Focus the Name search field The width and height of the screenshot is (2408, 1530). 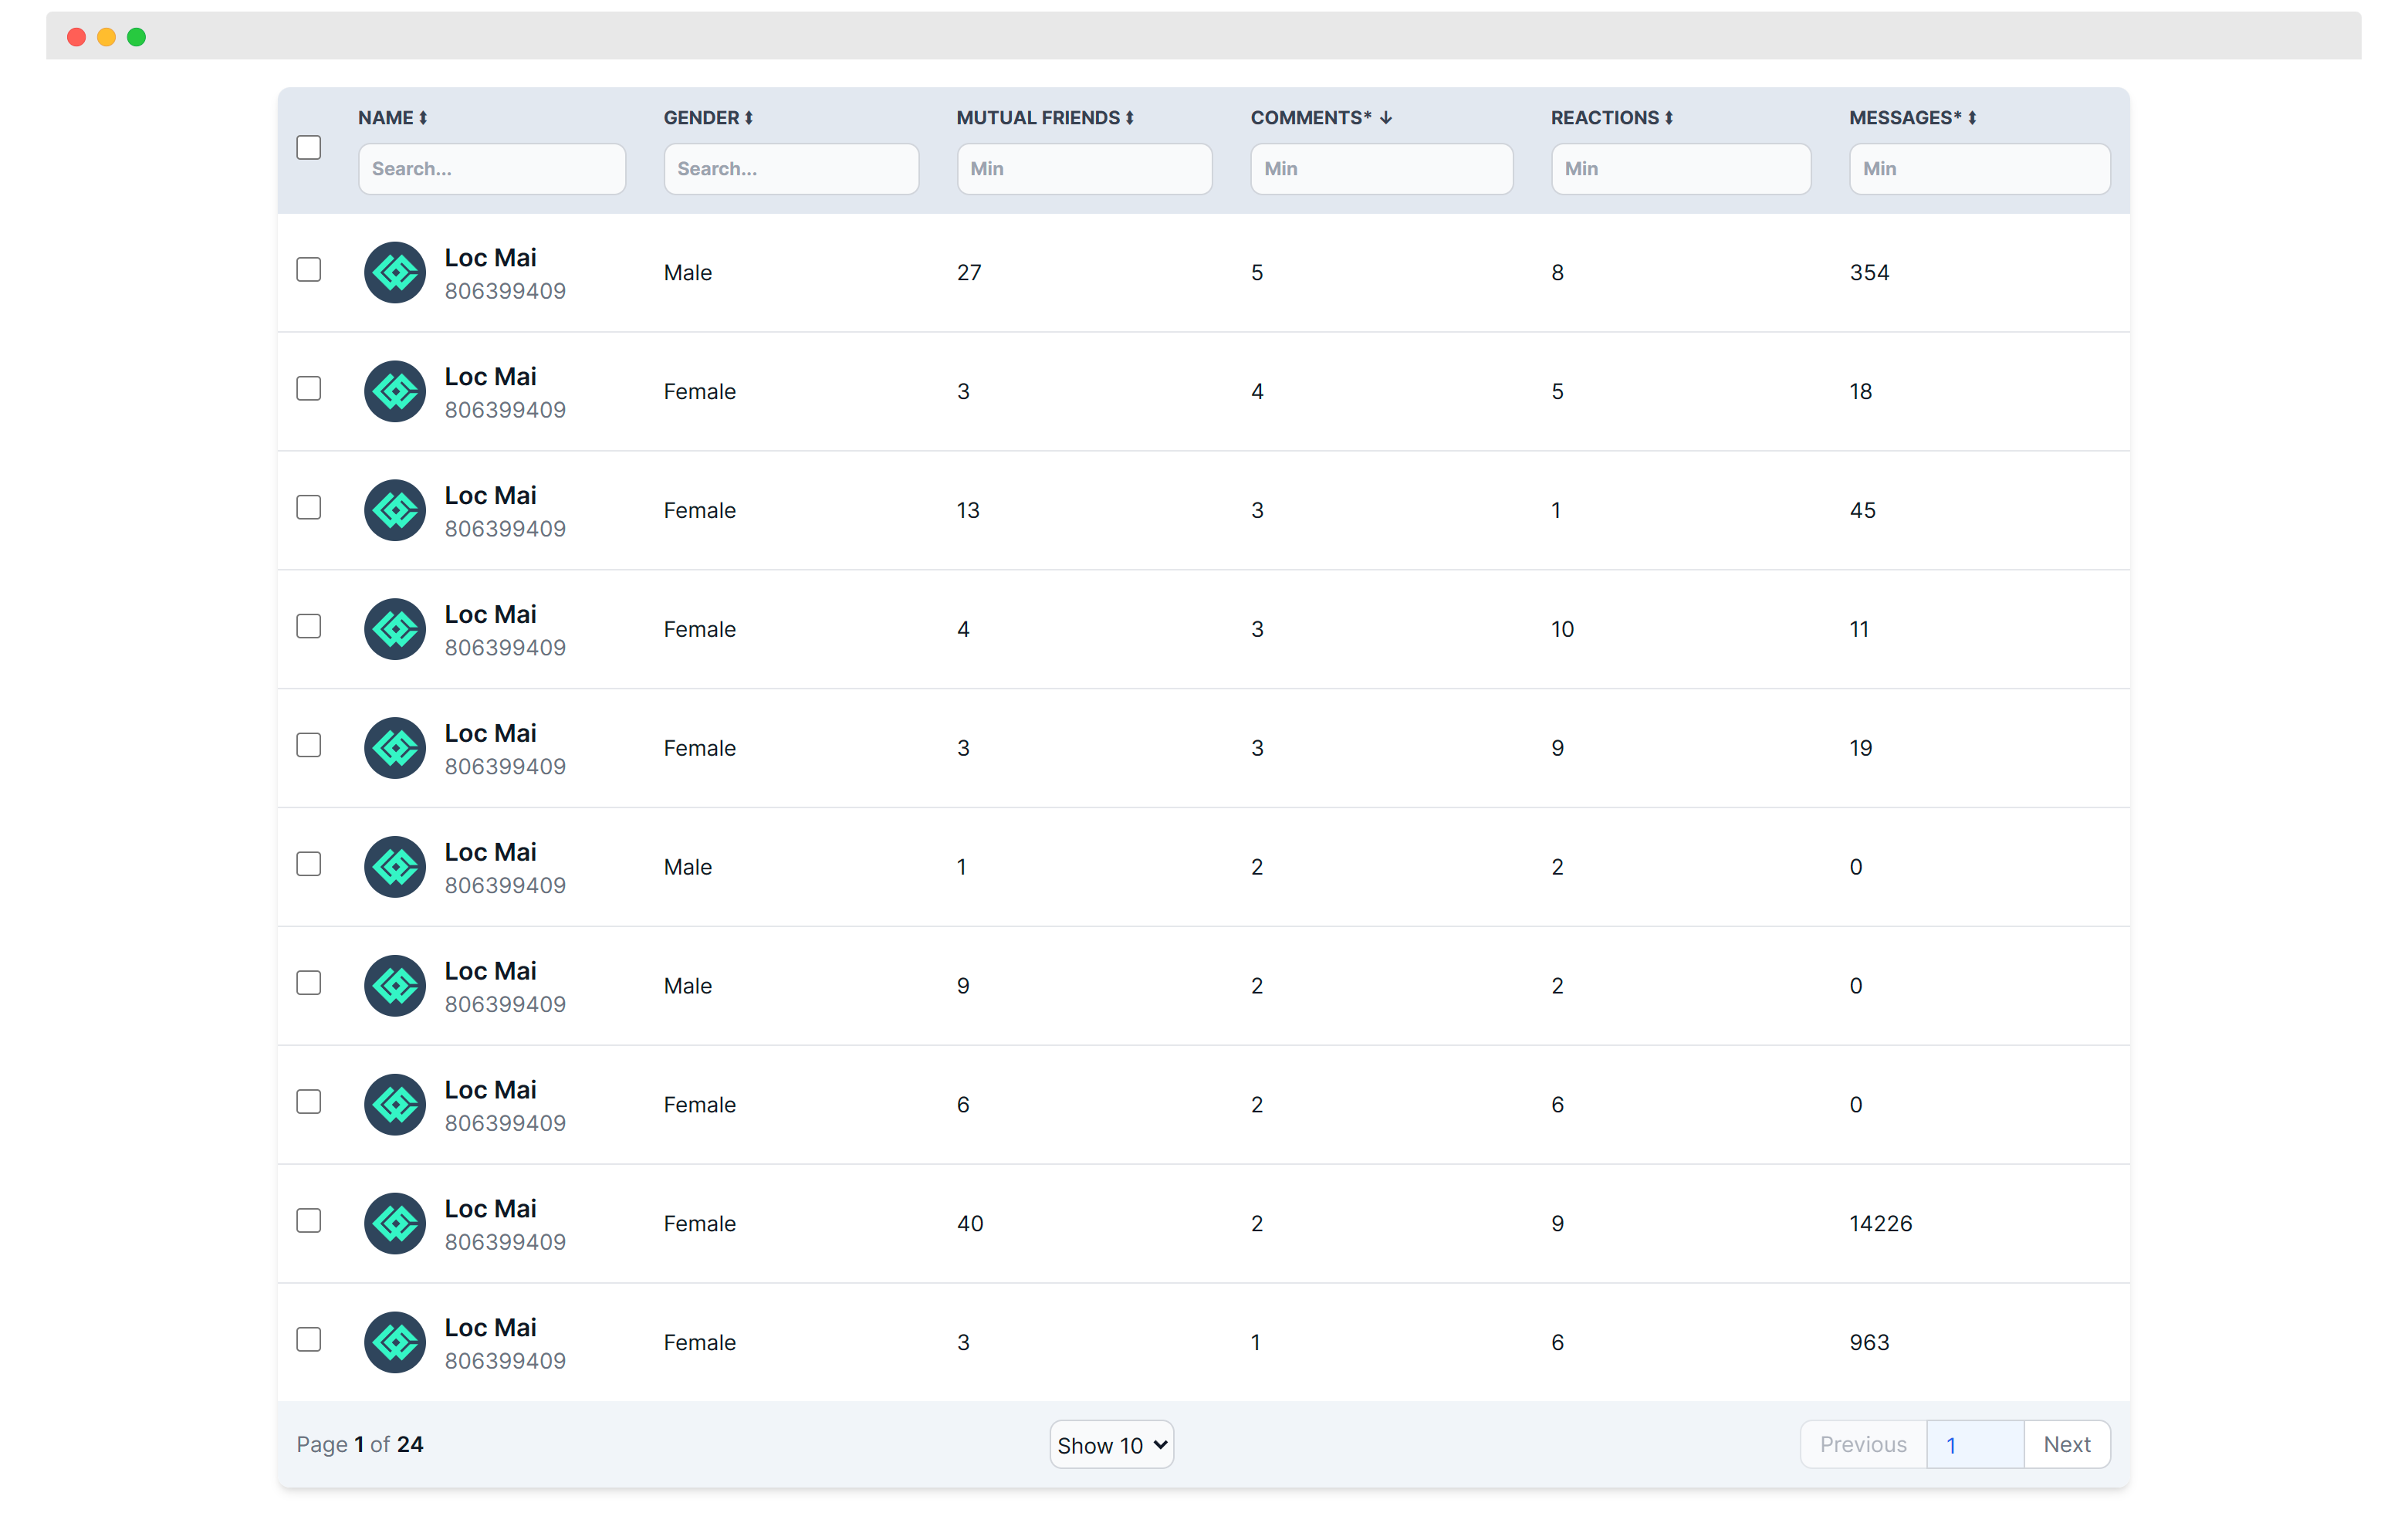click(492, 168)
